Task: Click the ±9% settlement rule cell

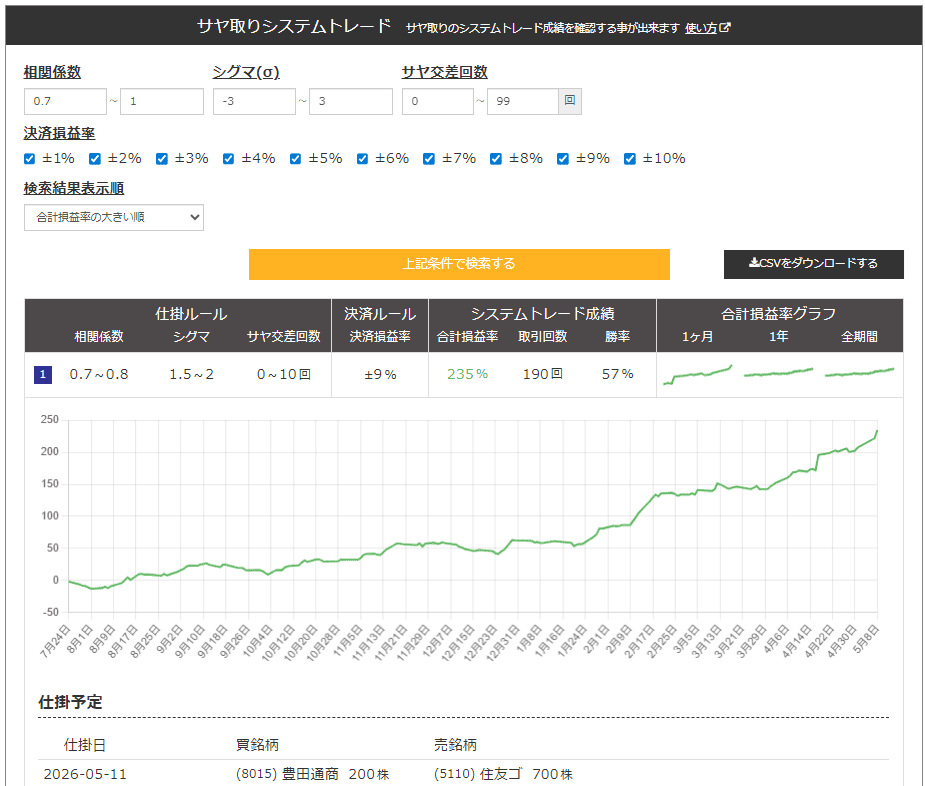Action: (380, 375)
